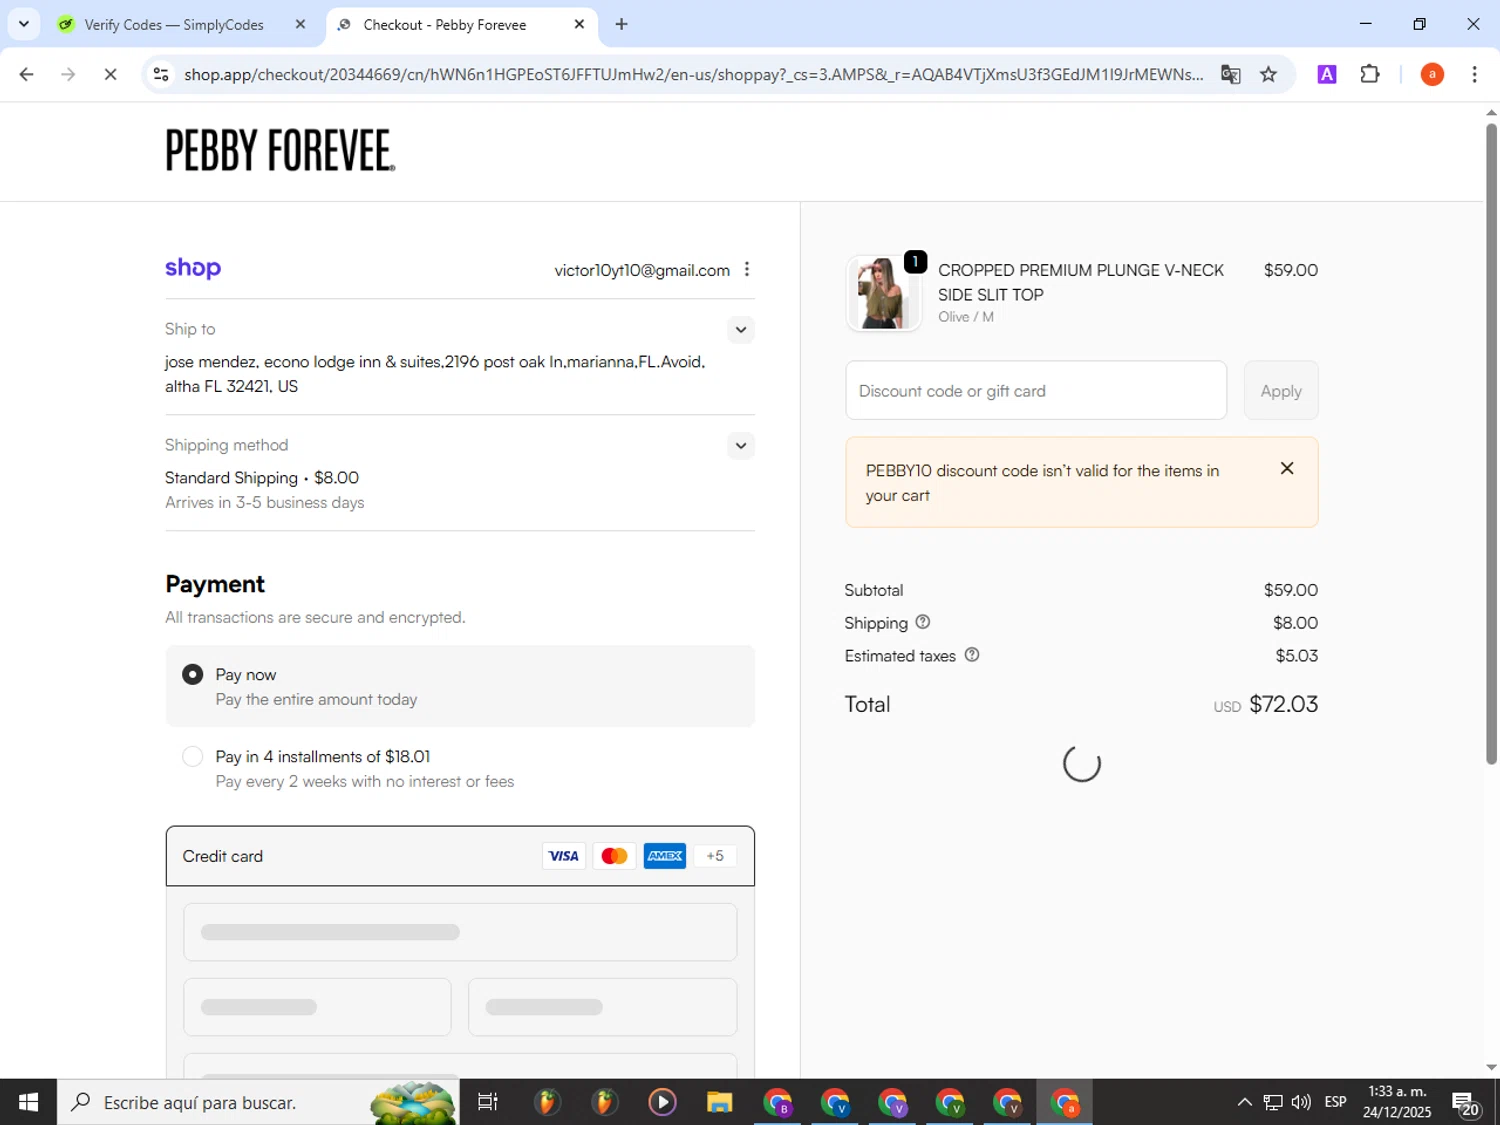Switch to the Checkout - Pebby Forevee tab
Screen dimensions: 1500x1125
(462, 24)
